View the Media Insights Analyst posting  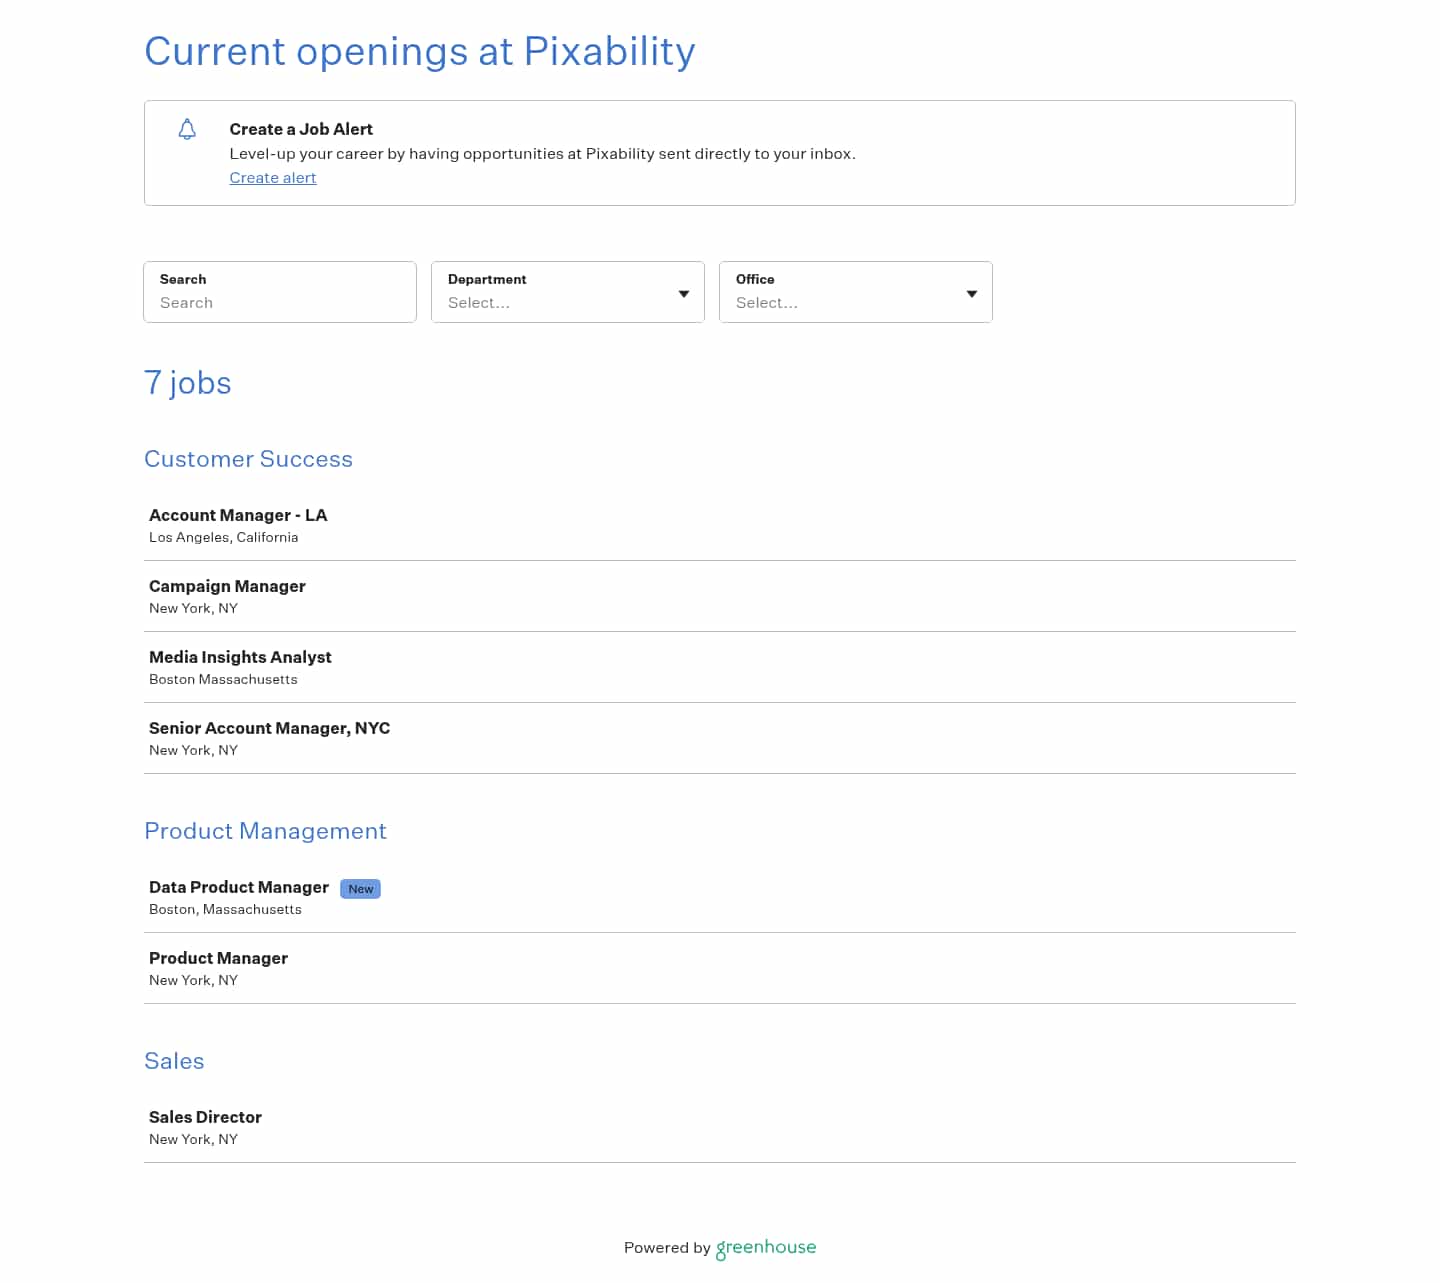coord(240,657)
